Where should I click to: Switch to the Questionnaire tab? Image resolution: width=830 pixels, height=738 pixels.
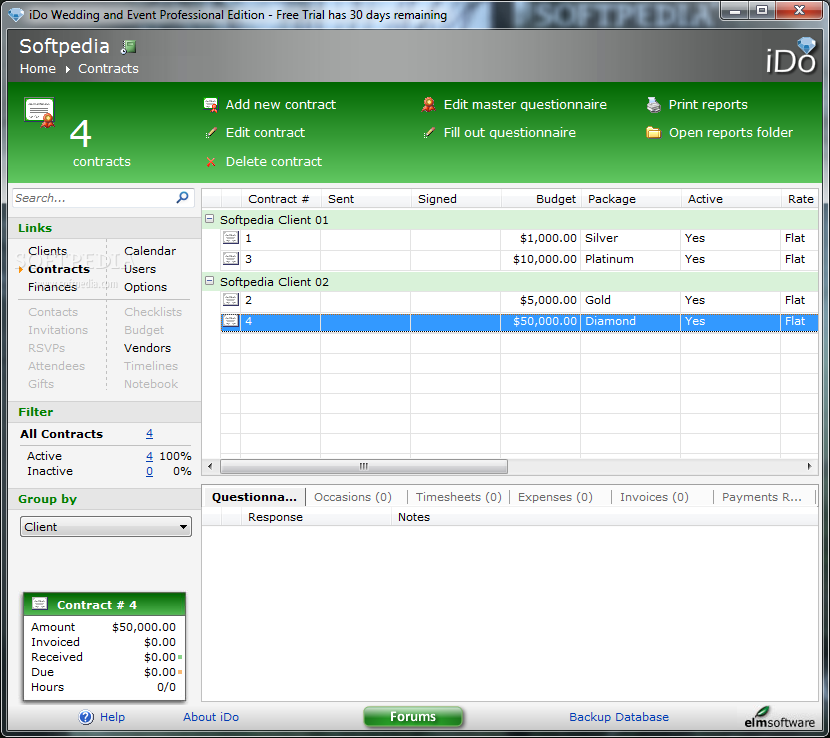pos(254,497)
